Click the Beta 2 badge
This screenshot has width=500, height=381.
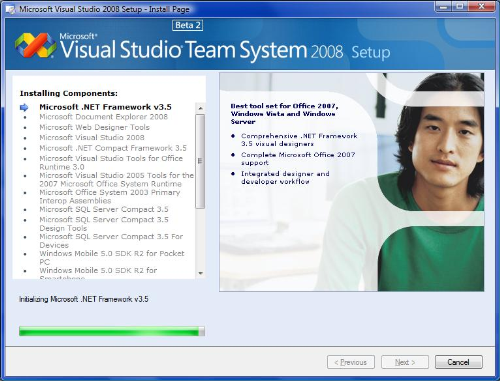click(x=187, y=25)
